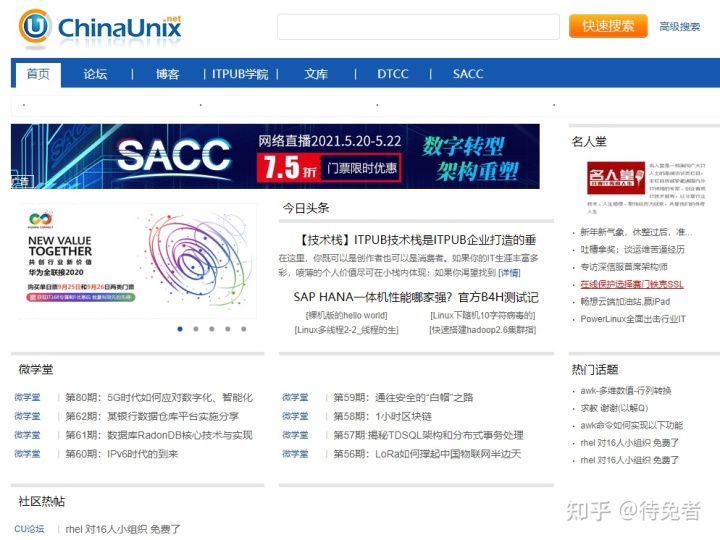Screen dimensions: 720x540
Task: Open the ITPUB学院 menu item
Action: tap(240, 74)
